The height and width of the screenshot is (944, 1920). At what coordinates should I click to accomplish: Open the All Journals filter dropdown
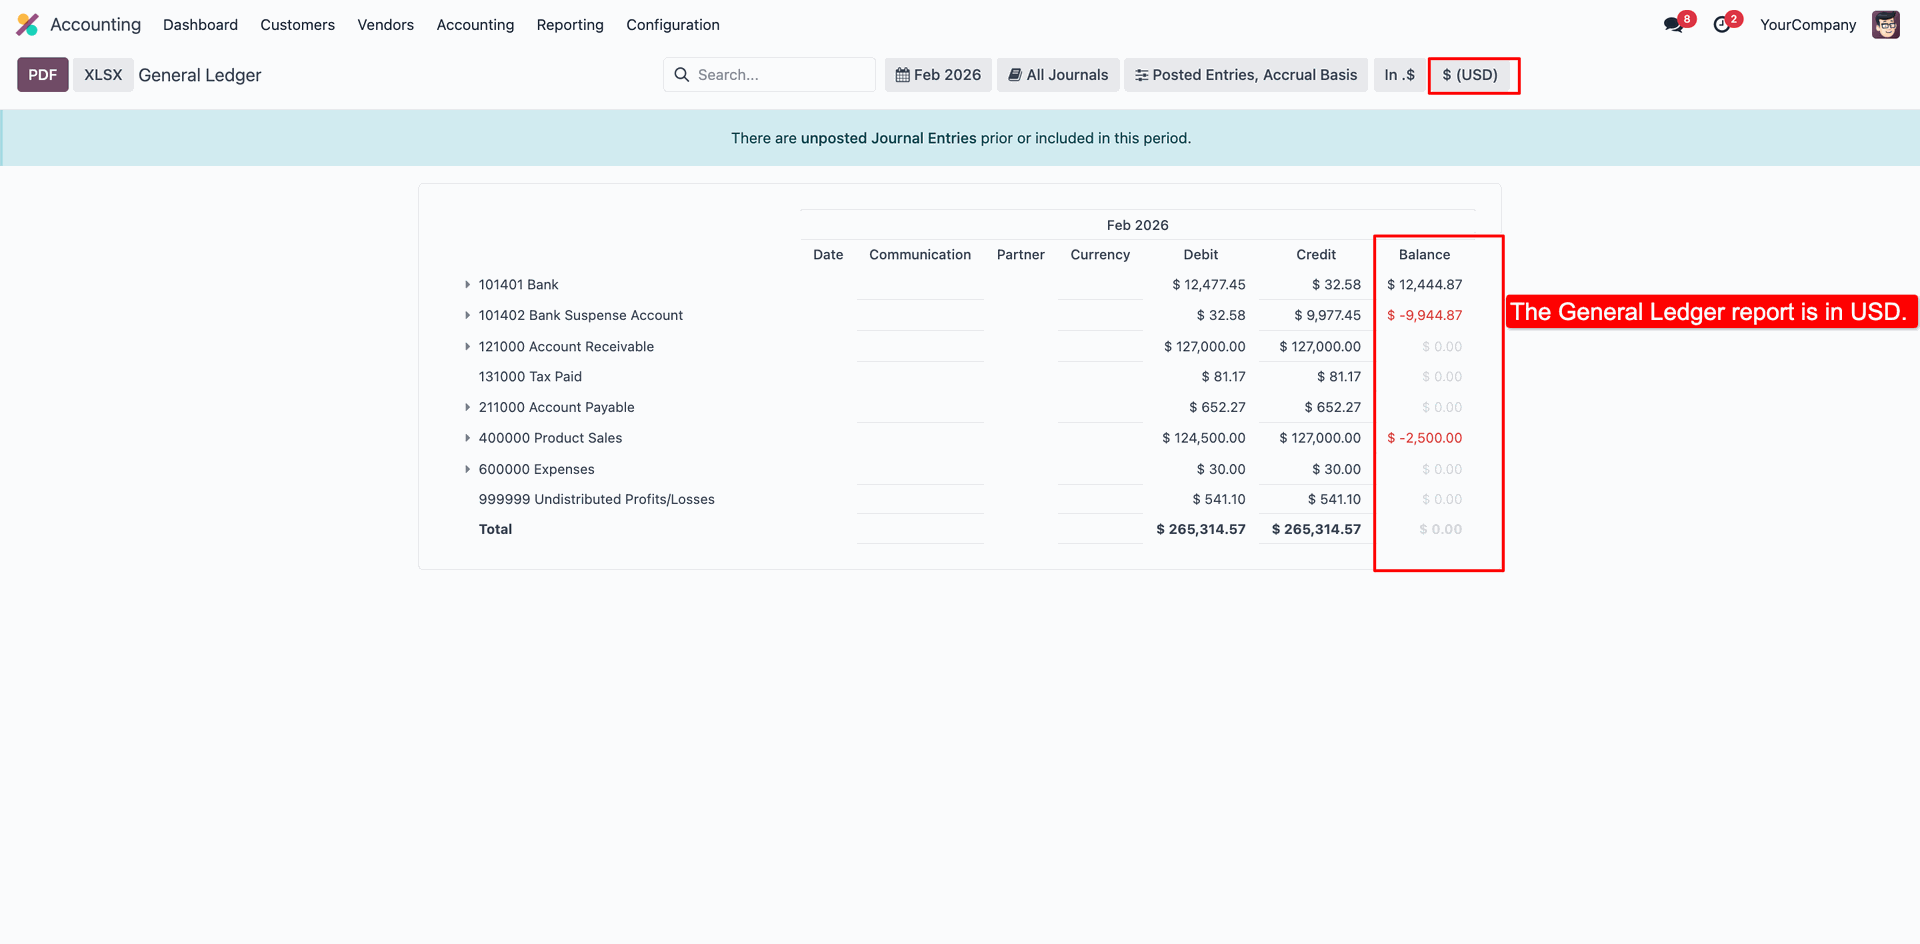pyautogui.click(x=1058, y=75)
